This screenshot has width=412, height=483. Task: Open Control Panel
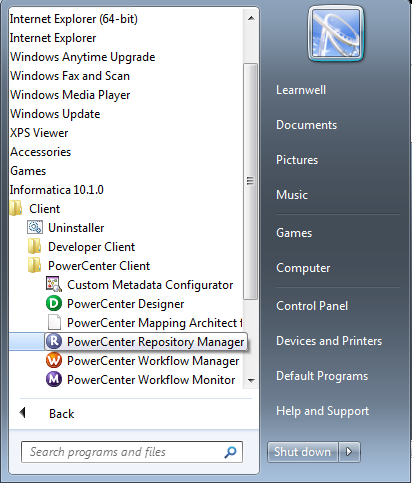pyautogui.click(x=312, y=306)
